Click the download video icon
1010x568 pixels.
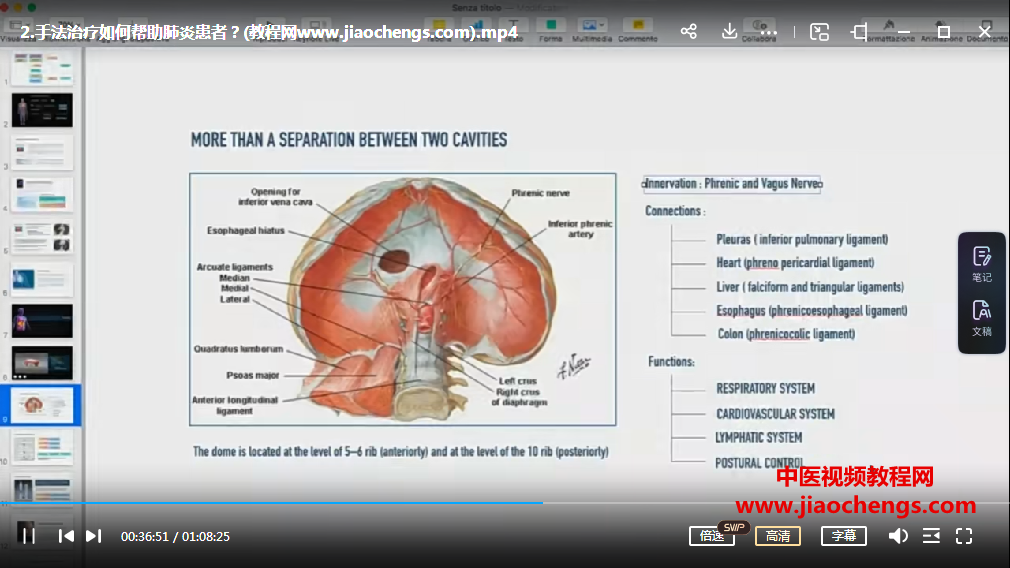tap(729, 32)
